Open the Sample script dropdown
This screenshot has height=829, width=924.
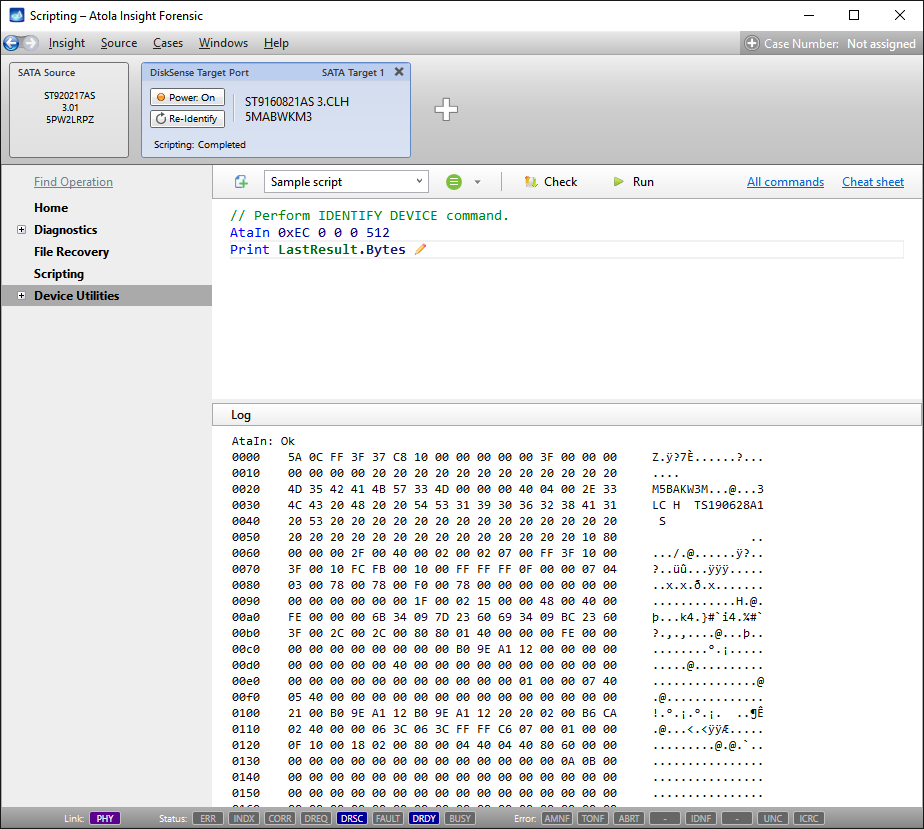tap(346, 181)
